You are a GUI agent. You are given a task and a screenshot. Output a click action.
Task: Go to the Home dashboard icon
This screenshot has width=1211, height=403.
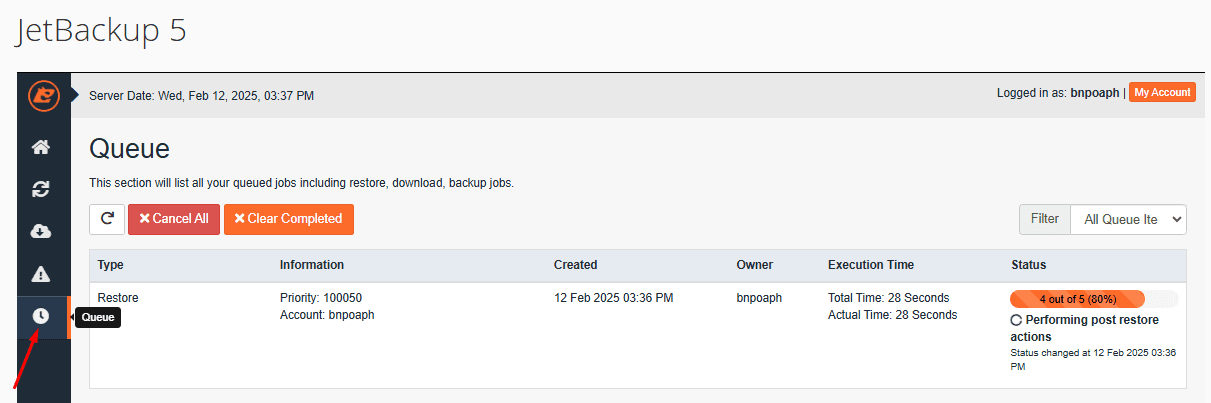tap(41, 147)
